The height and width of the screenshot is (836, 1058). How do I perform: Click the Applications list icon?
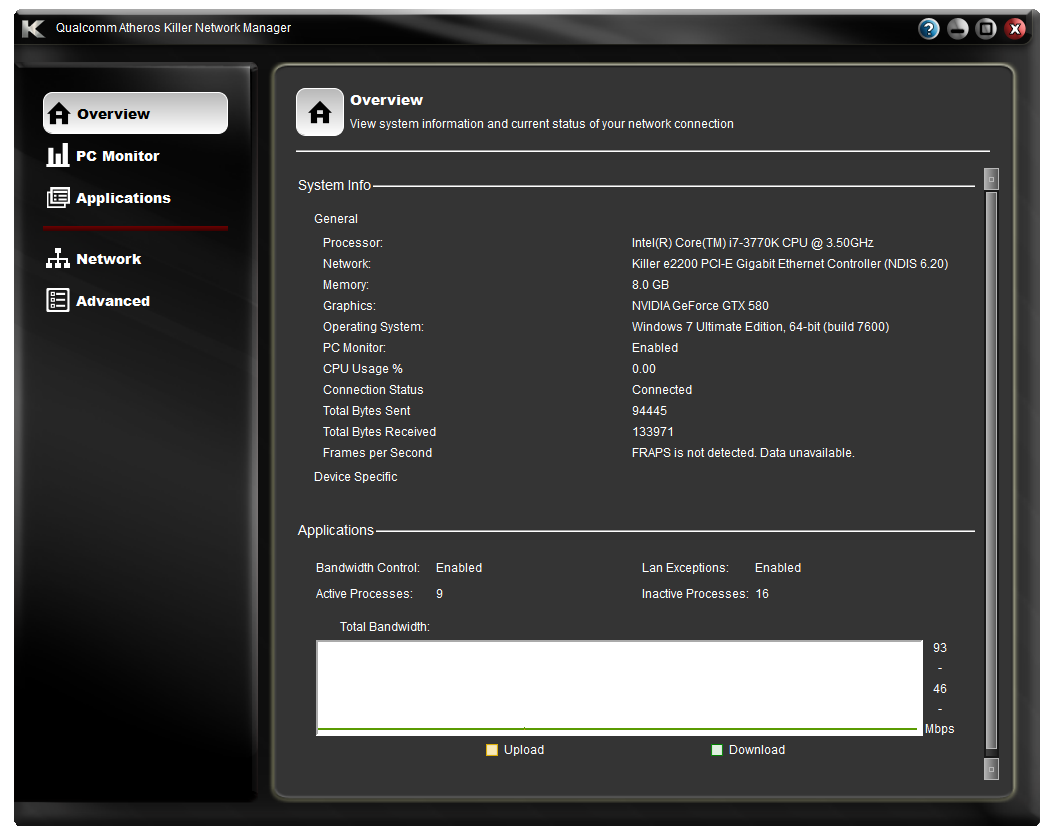click(x=58, y=198)
